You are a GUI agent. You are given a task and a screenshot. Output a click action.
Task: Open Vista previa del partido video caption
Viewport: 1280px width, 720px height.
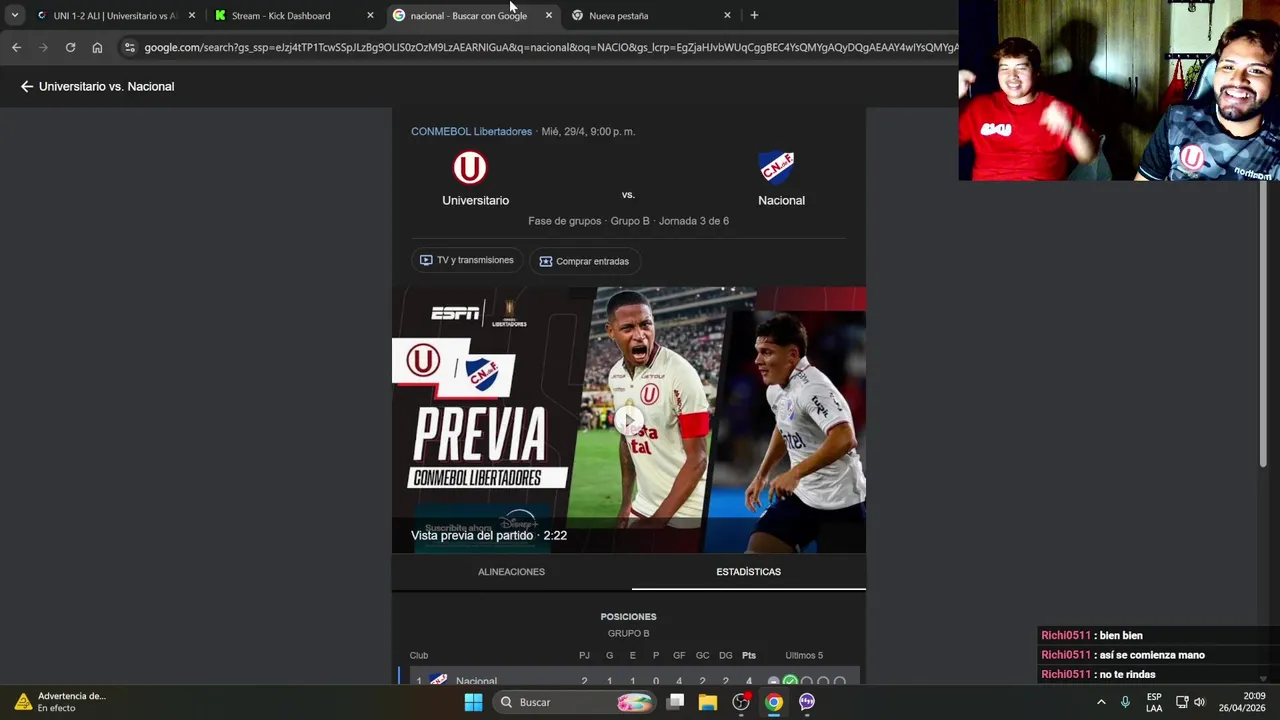[x=489, y=535]
